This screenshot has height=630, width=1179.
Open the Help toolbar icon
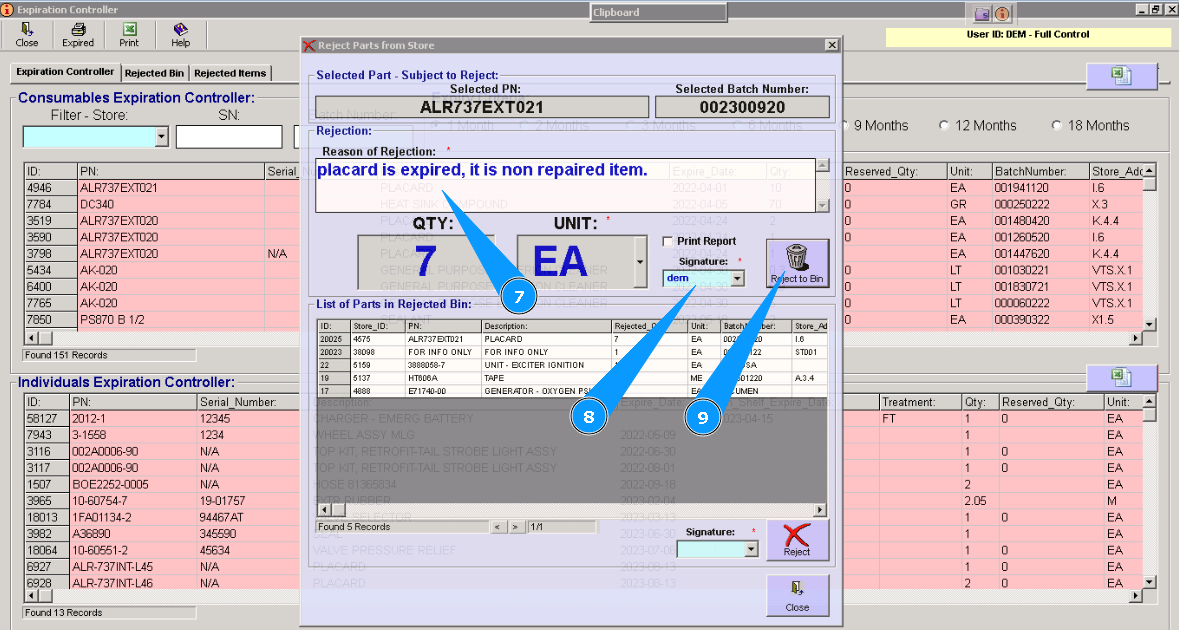tap(180, 35)
